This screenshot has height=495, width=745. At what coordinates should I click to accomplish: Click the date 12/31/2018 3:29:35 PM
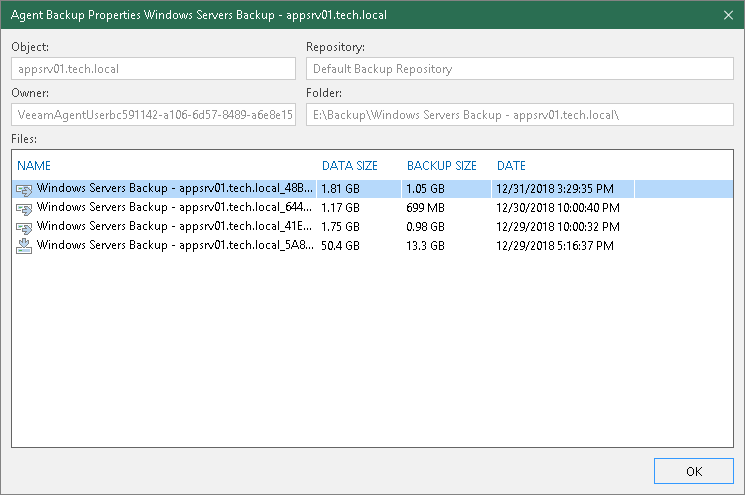pyautogui.click(x=555, y=189)
